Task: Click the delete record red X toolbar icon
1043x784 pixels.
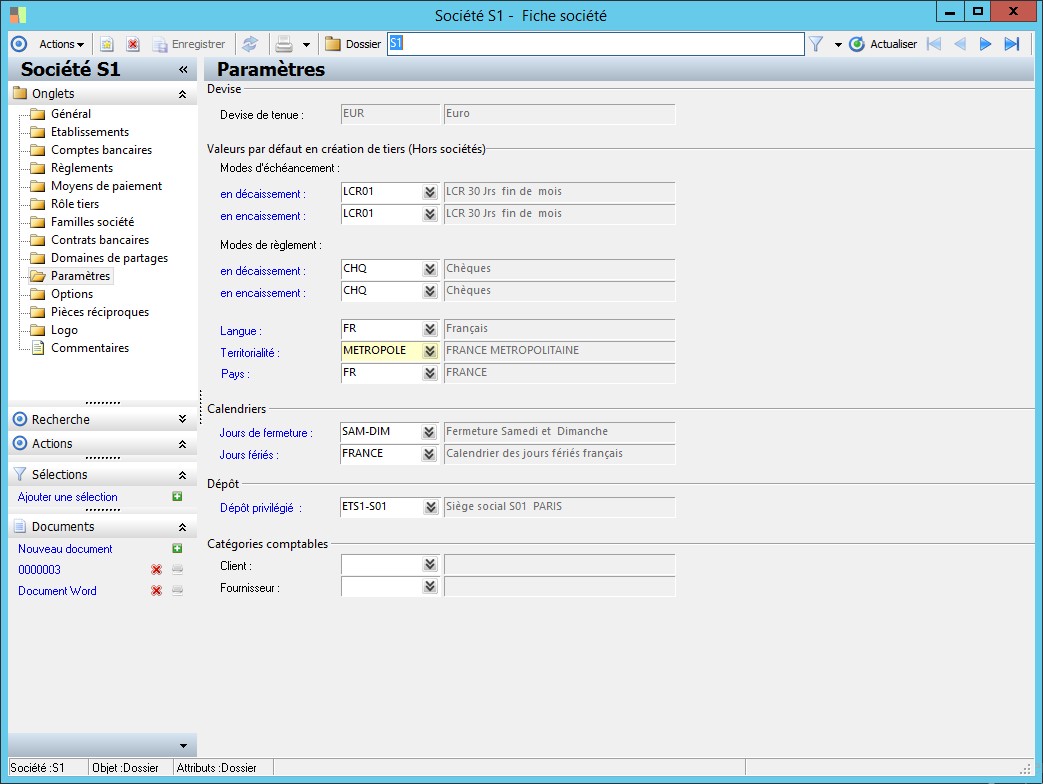Action: (133, 44)
